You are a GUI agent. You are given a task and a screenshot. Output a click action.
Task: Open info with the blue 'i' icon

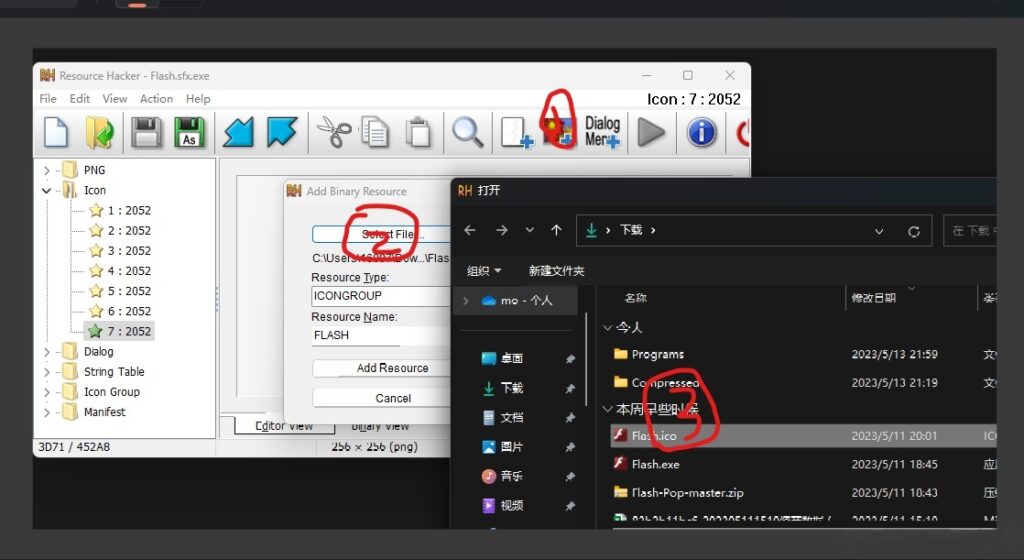tap(701, 132)
